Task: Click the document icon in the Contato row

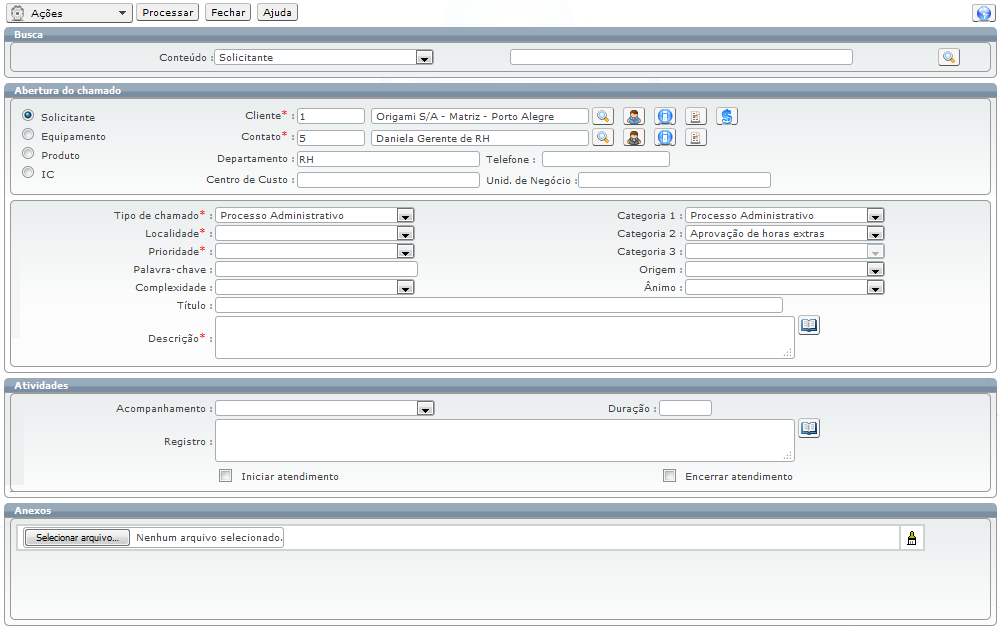Action: (696, 138)
